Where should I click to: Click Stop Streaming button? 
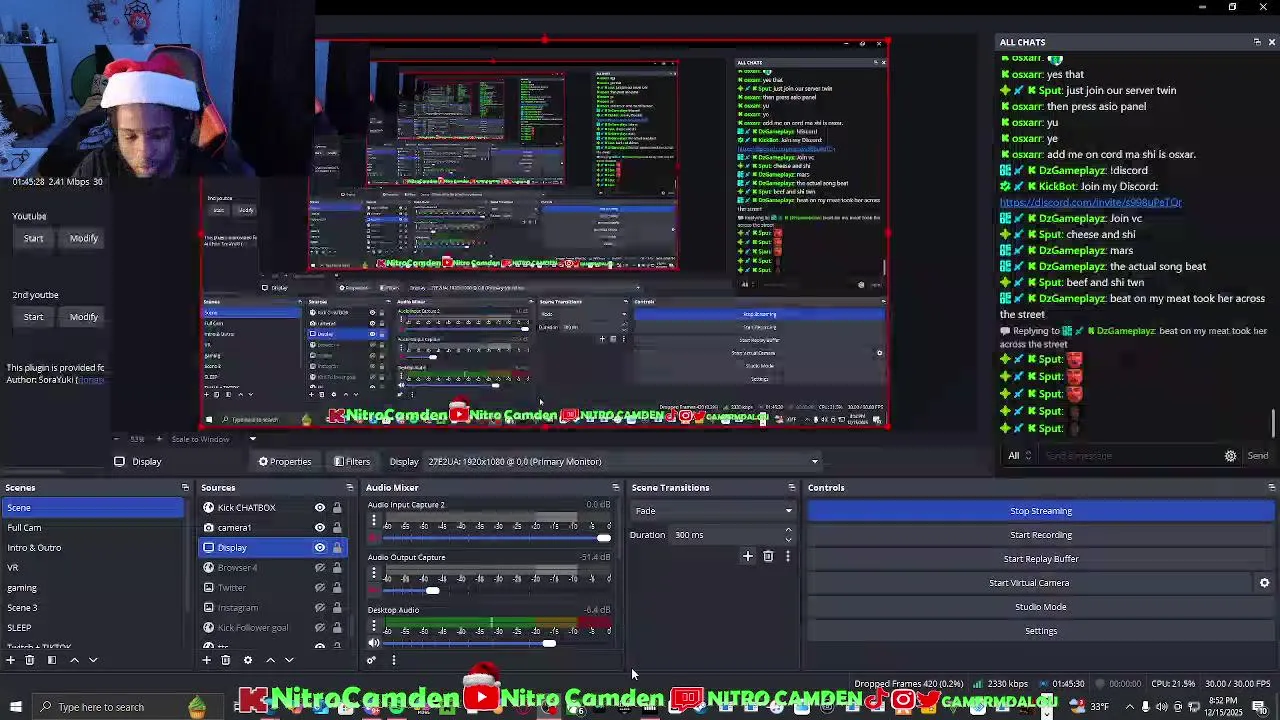pos(1040,511)
